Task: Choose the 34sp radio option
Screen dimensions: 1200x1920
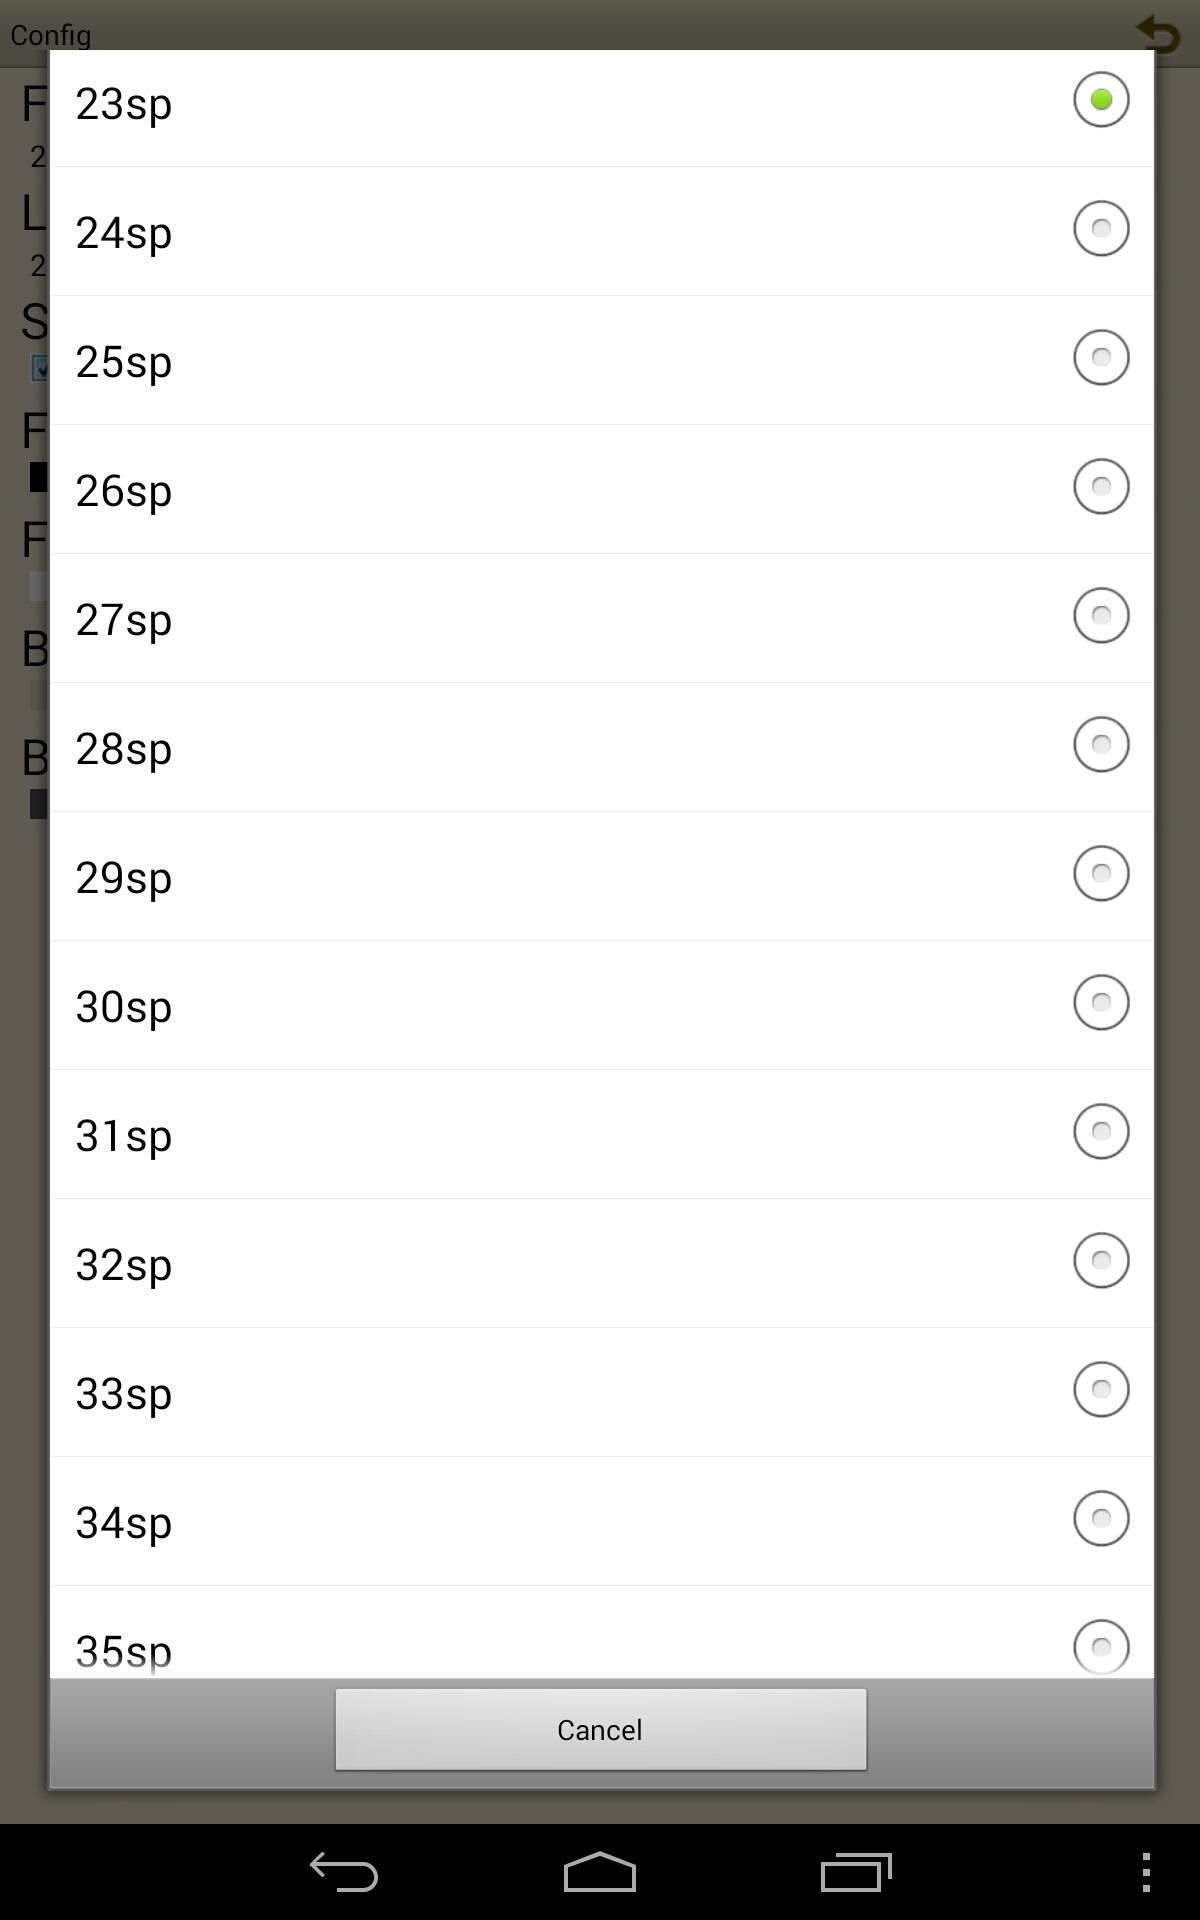Action: click(1101, 1519)
